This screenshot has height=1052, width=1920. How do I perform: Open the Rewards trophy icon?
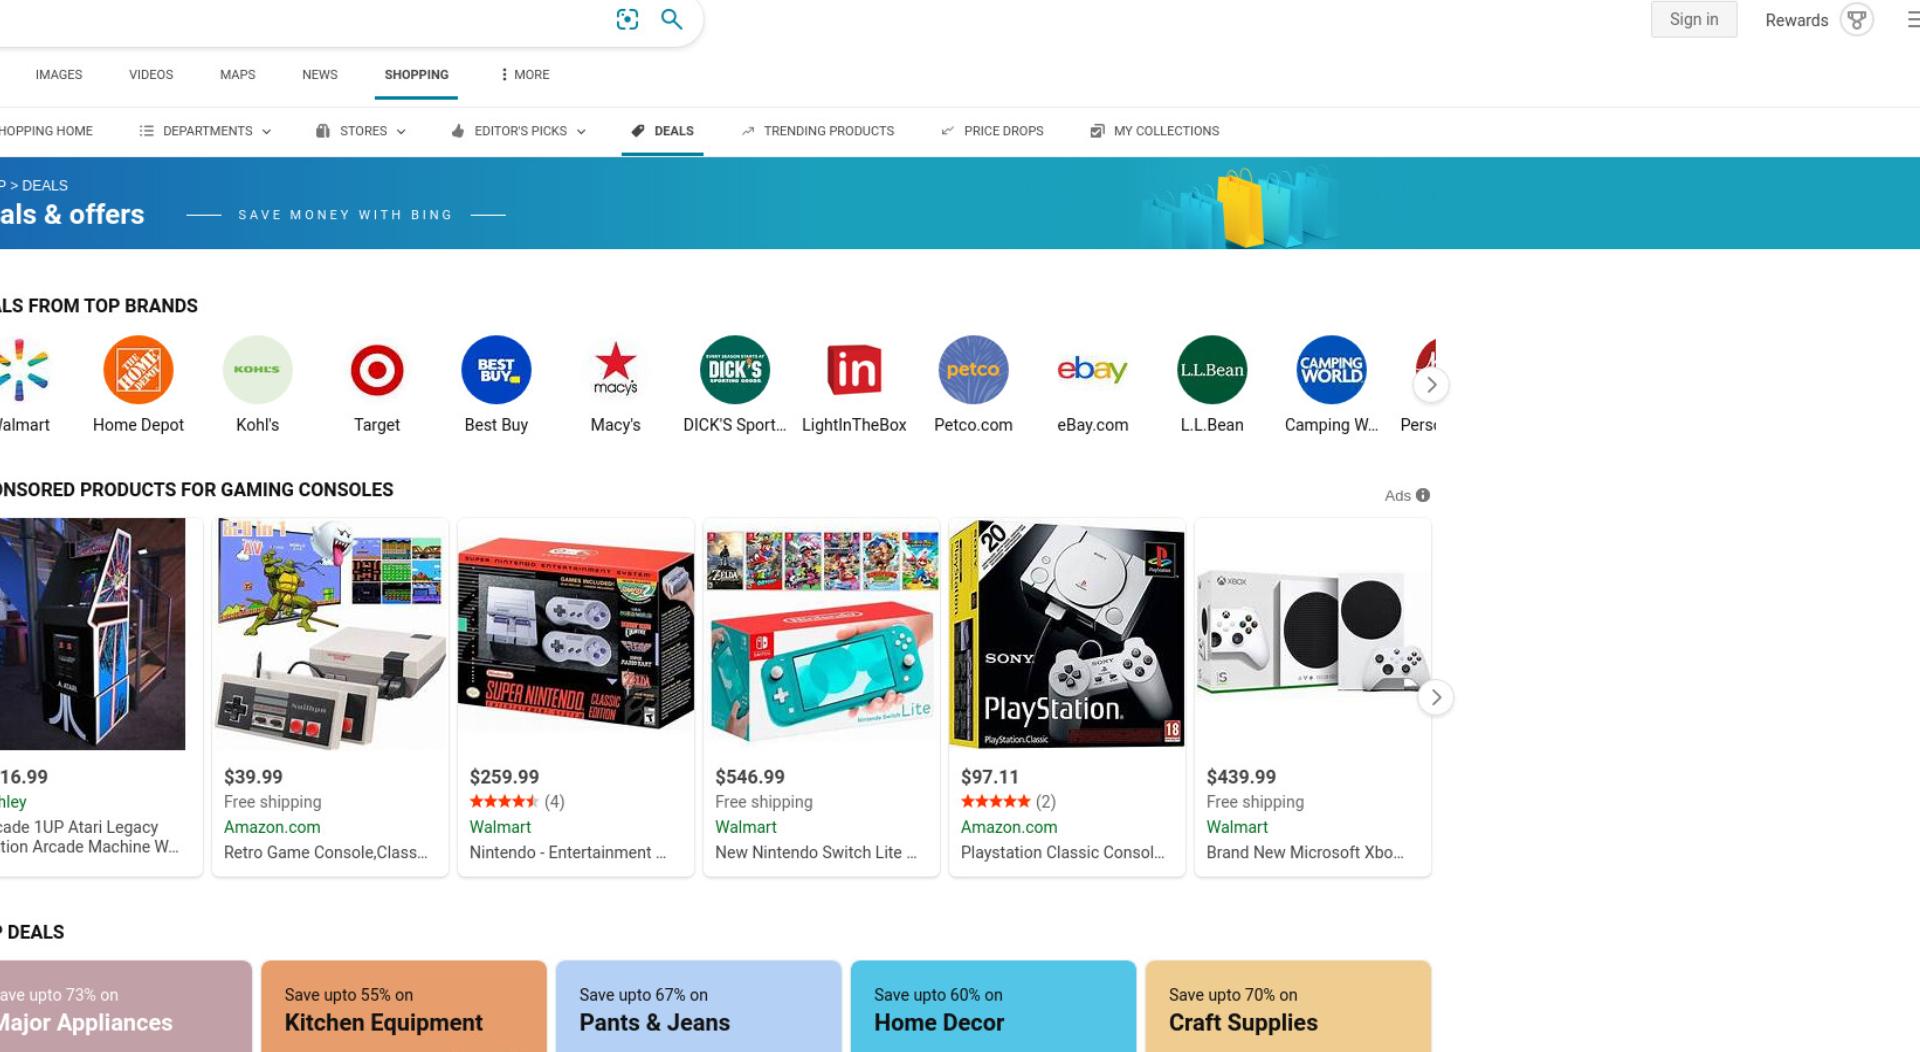[x=1857, y=20]
